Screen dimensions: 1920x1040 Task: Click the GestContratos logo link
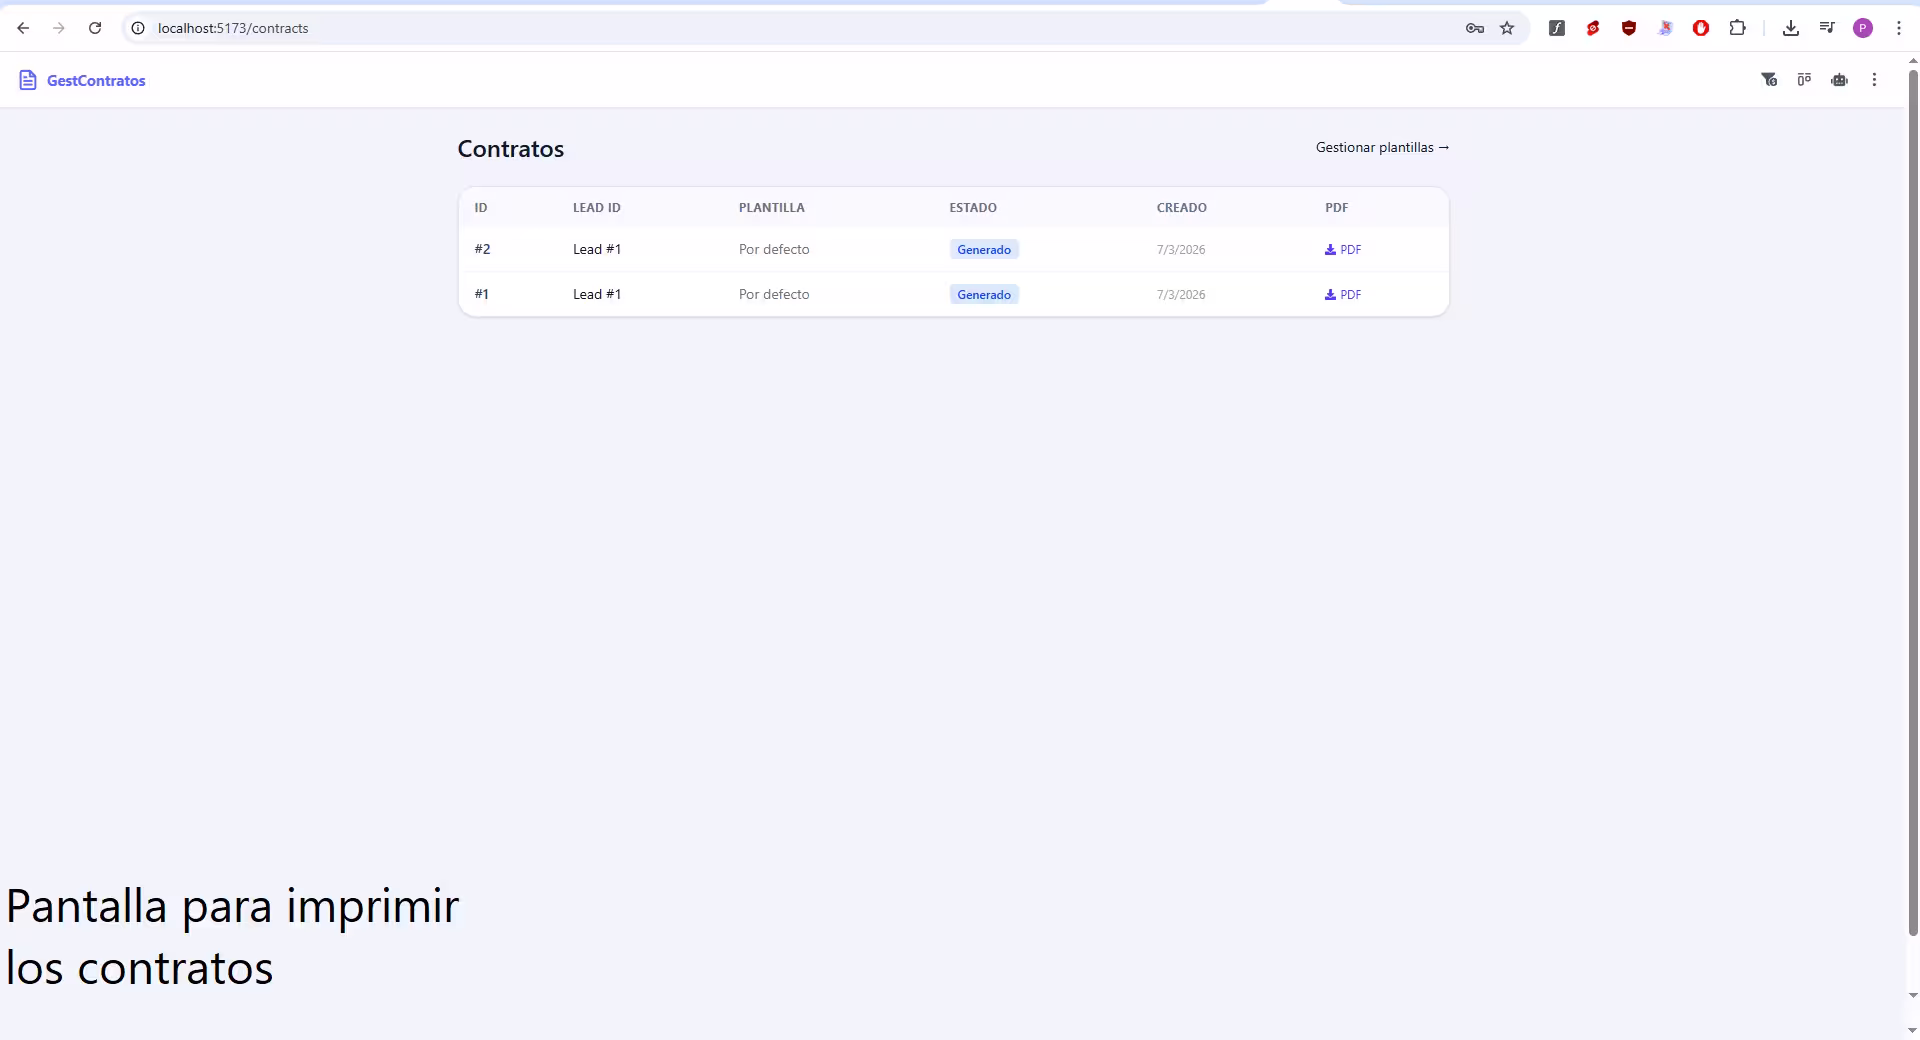(x=82, y=80)
